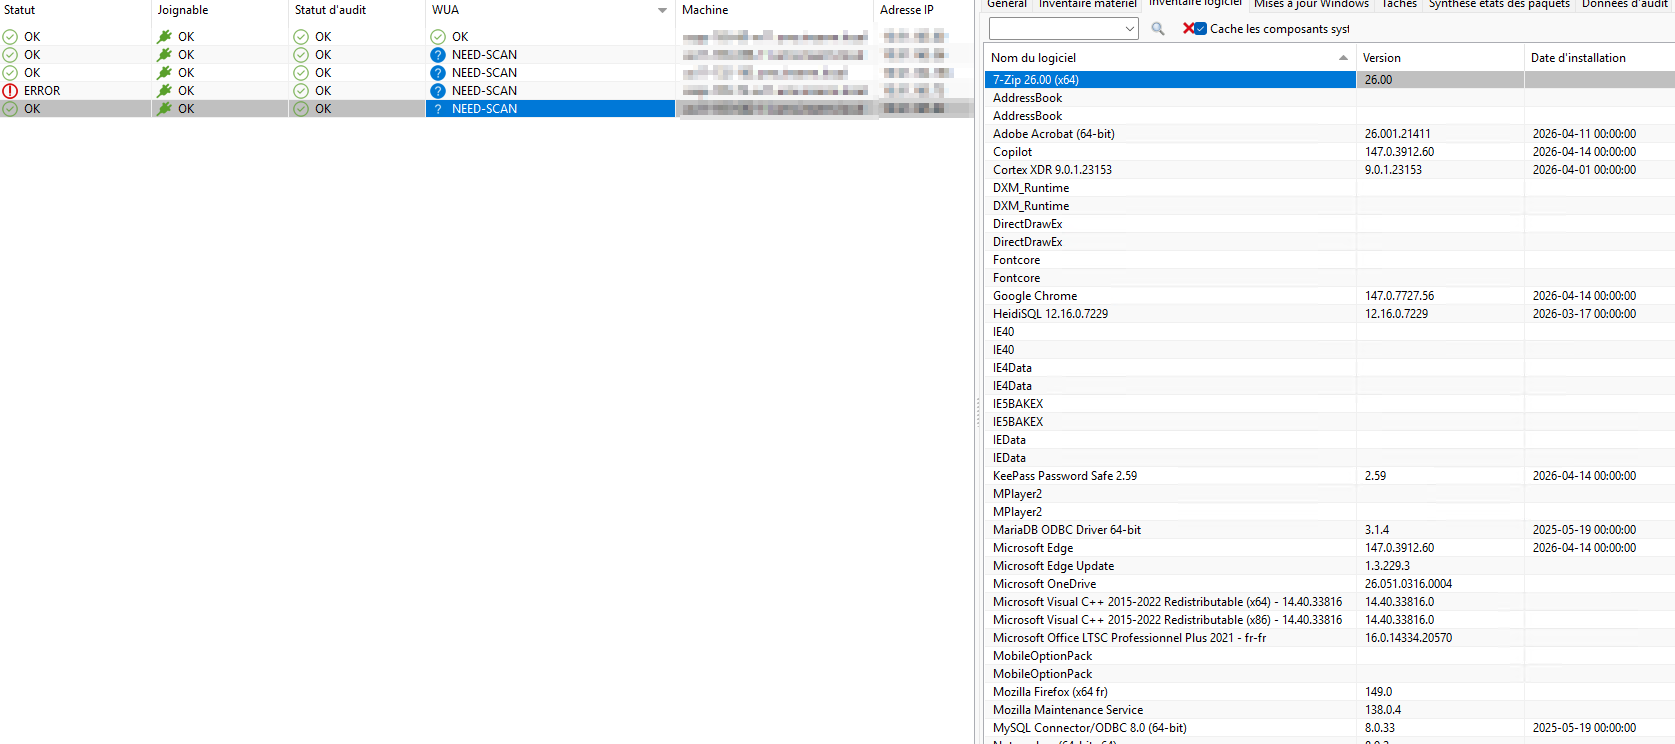
Task: Open the software search filter dropdown
Action: [x=1130, y=29]
